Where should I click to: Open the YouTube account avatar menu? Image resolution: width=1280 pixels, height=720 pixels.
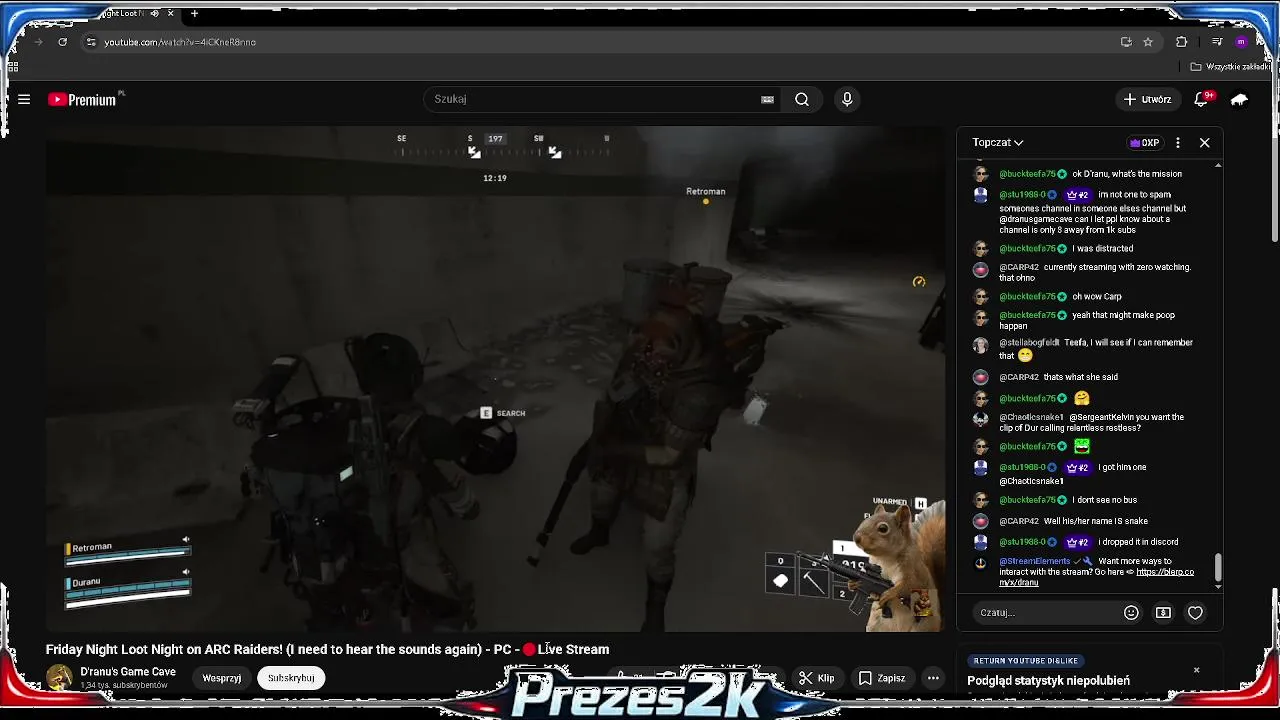pos(1239,99)
